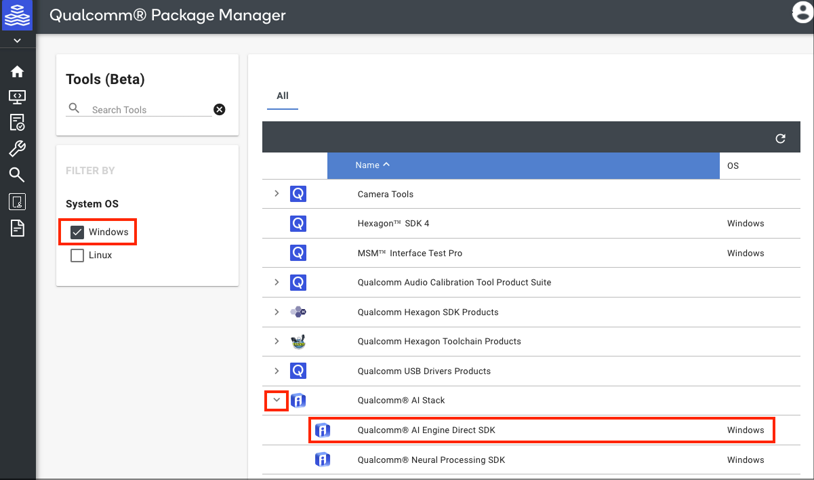814x480 pixels.
Task: Open the user account profile icon
Action: click(801, 12)
